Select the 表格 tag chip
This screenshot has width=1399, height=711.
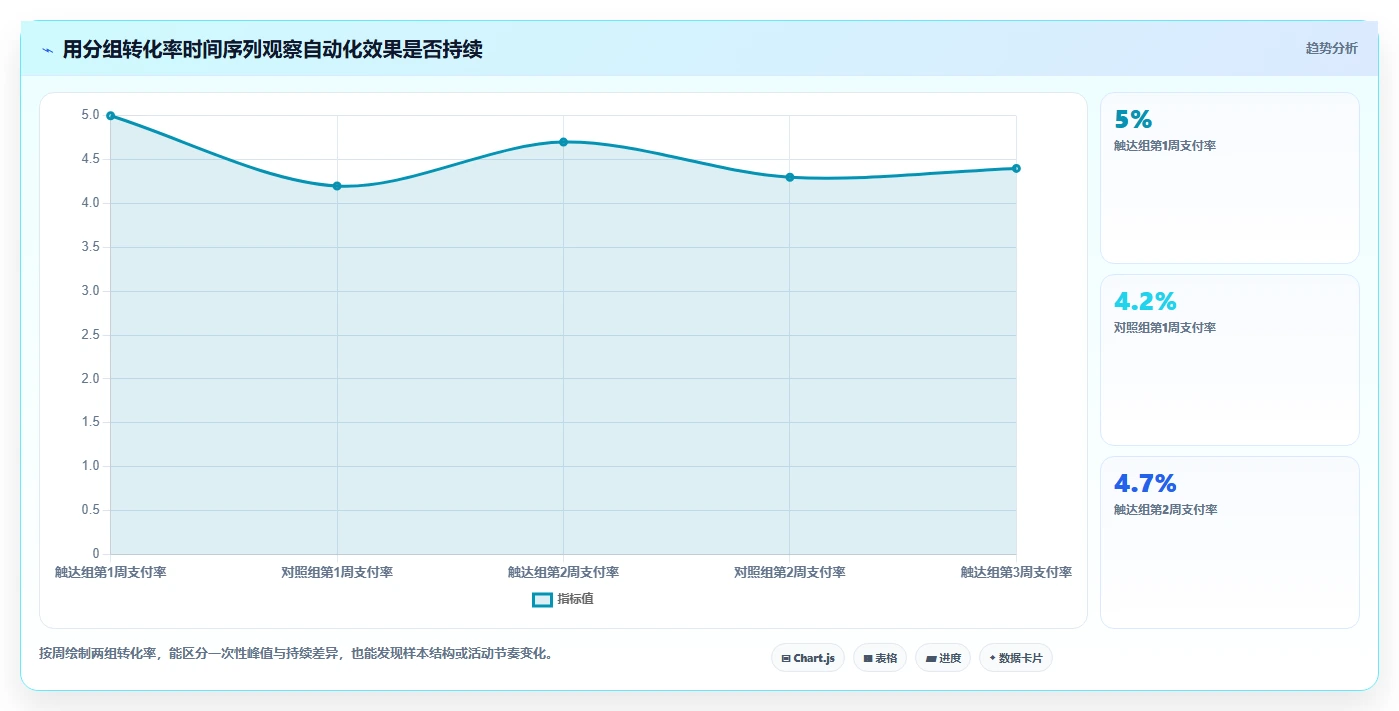pos(880,658)
